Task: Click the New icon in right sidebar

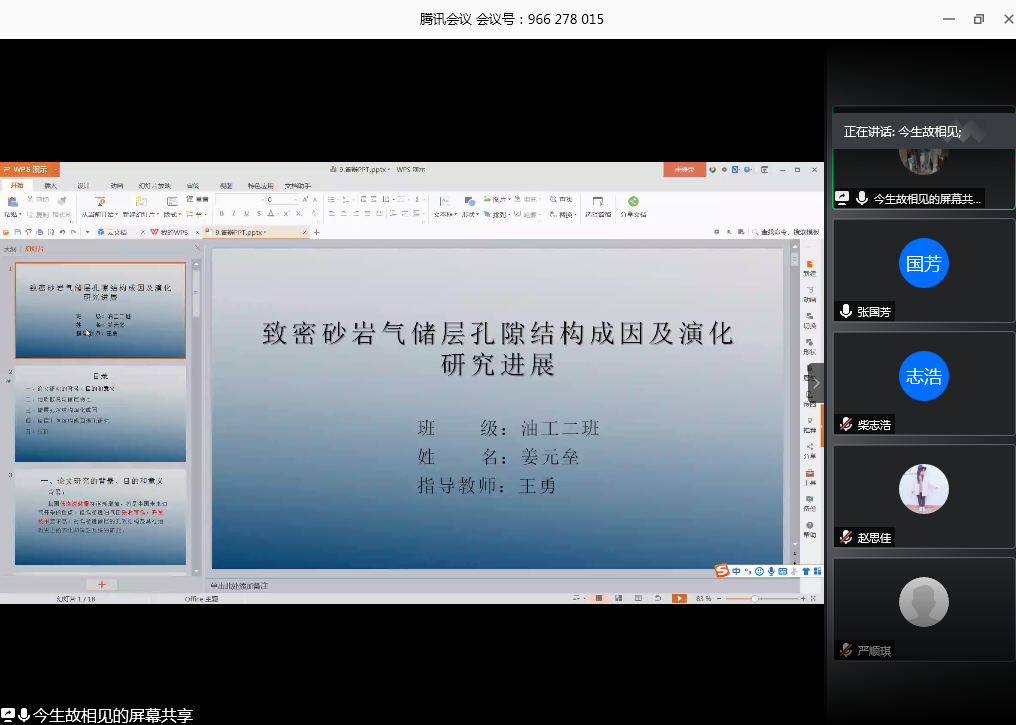Action: click(809, 266)
